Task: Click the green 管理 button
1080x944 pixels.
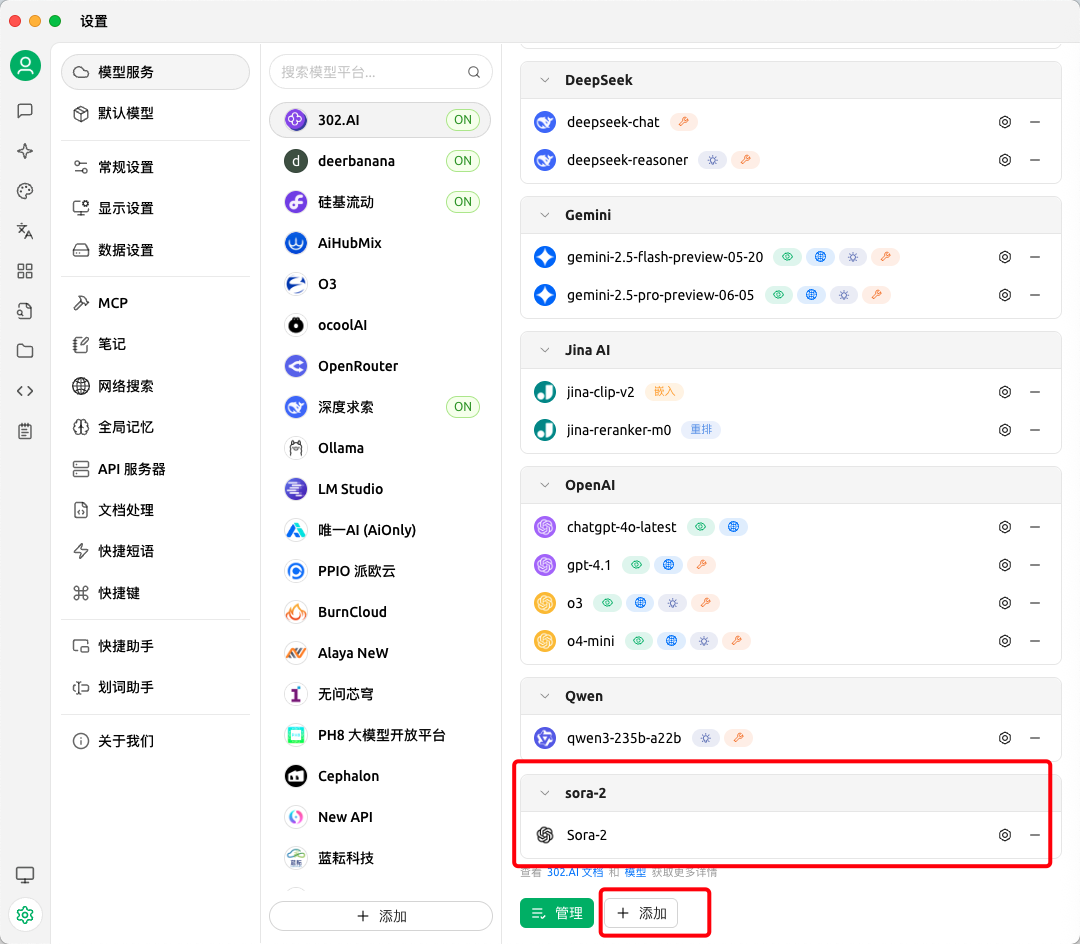Action: coord(556,912)
